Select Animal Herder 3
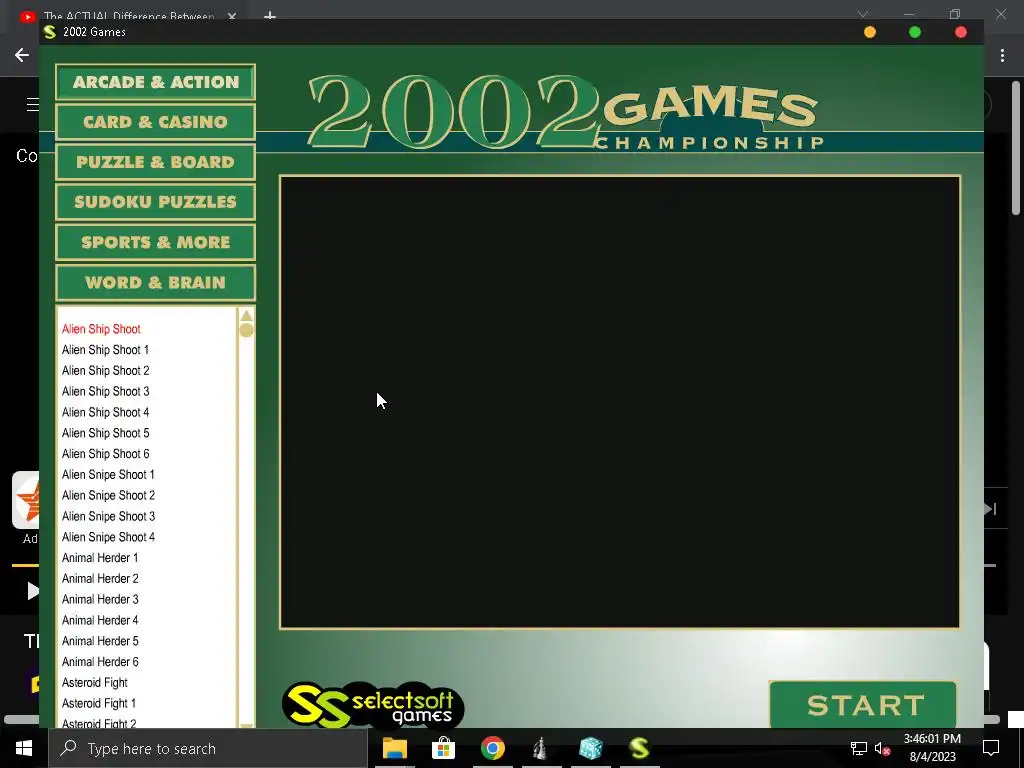The width and height of the screenshot is (1024, 768). coord(100,600)
